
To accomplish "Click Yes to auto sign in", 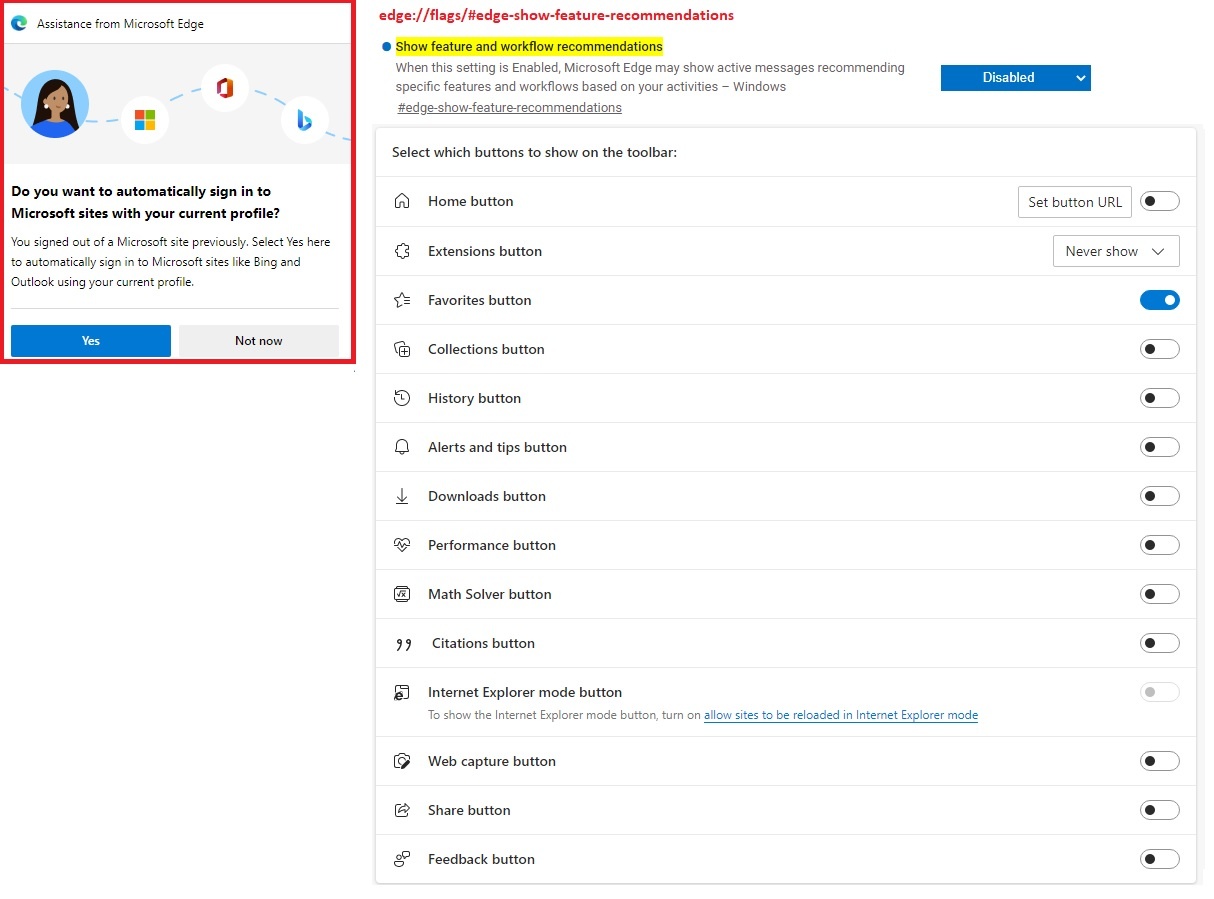I will pyautogui.click(x=91, y=341).
